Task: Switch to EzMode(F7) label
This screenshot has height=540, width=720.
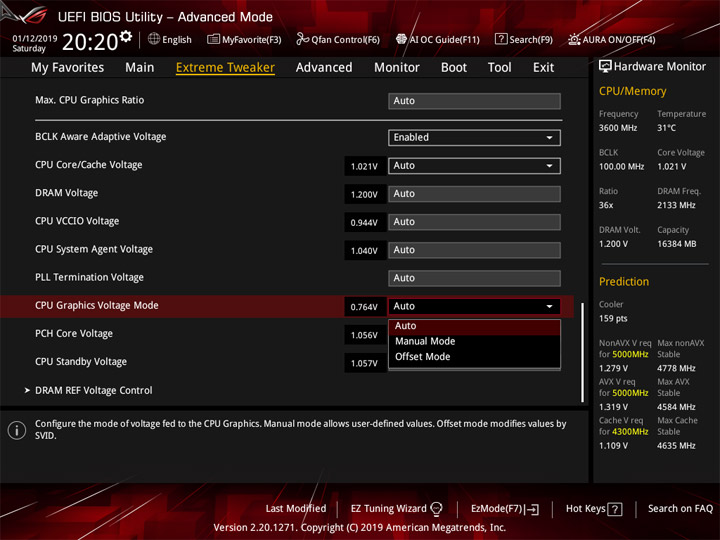Action: [x=497, y=509]
